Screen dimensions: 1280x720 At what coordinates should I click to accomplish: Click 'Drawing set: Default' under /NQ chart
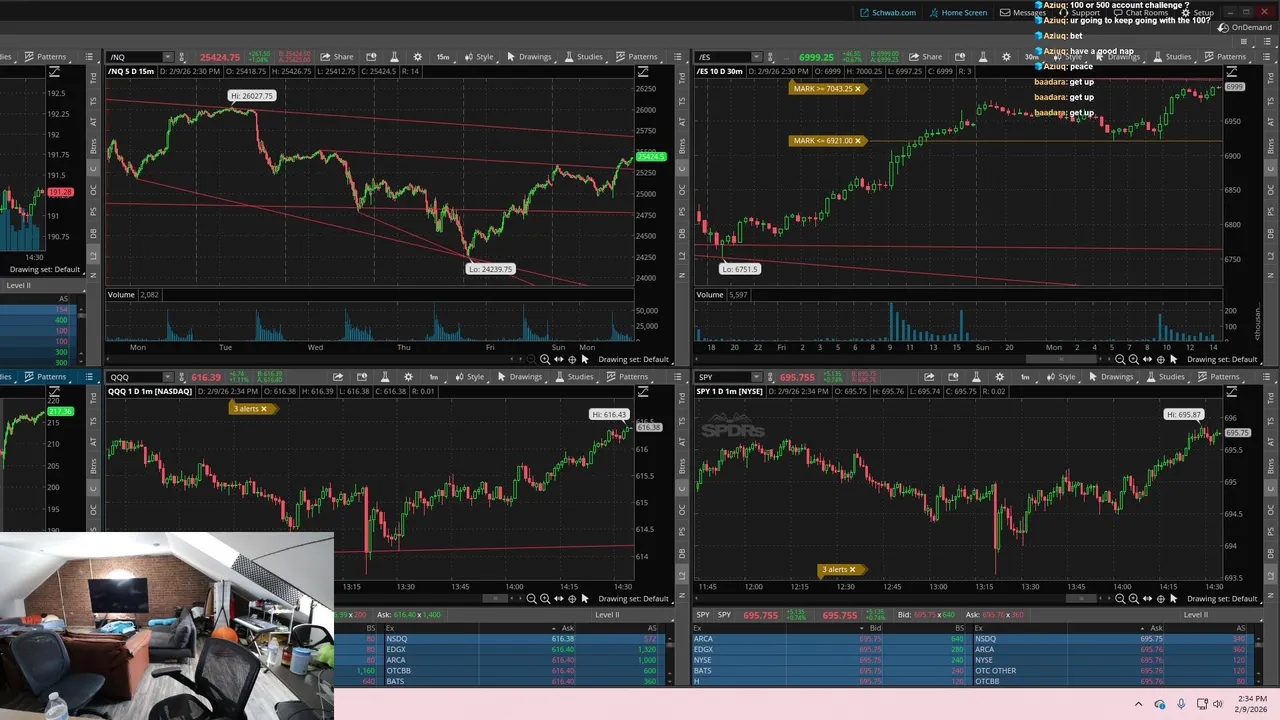pos(633,359)
